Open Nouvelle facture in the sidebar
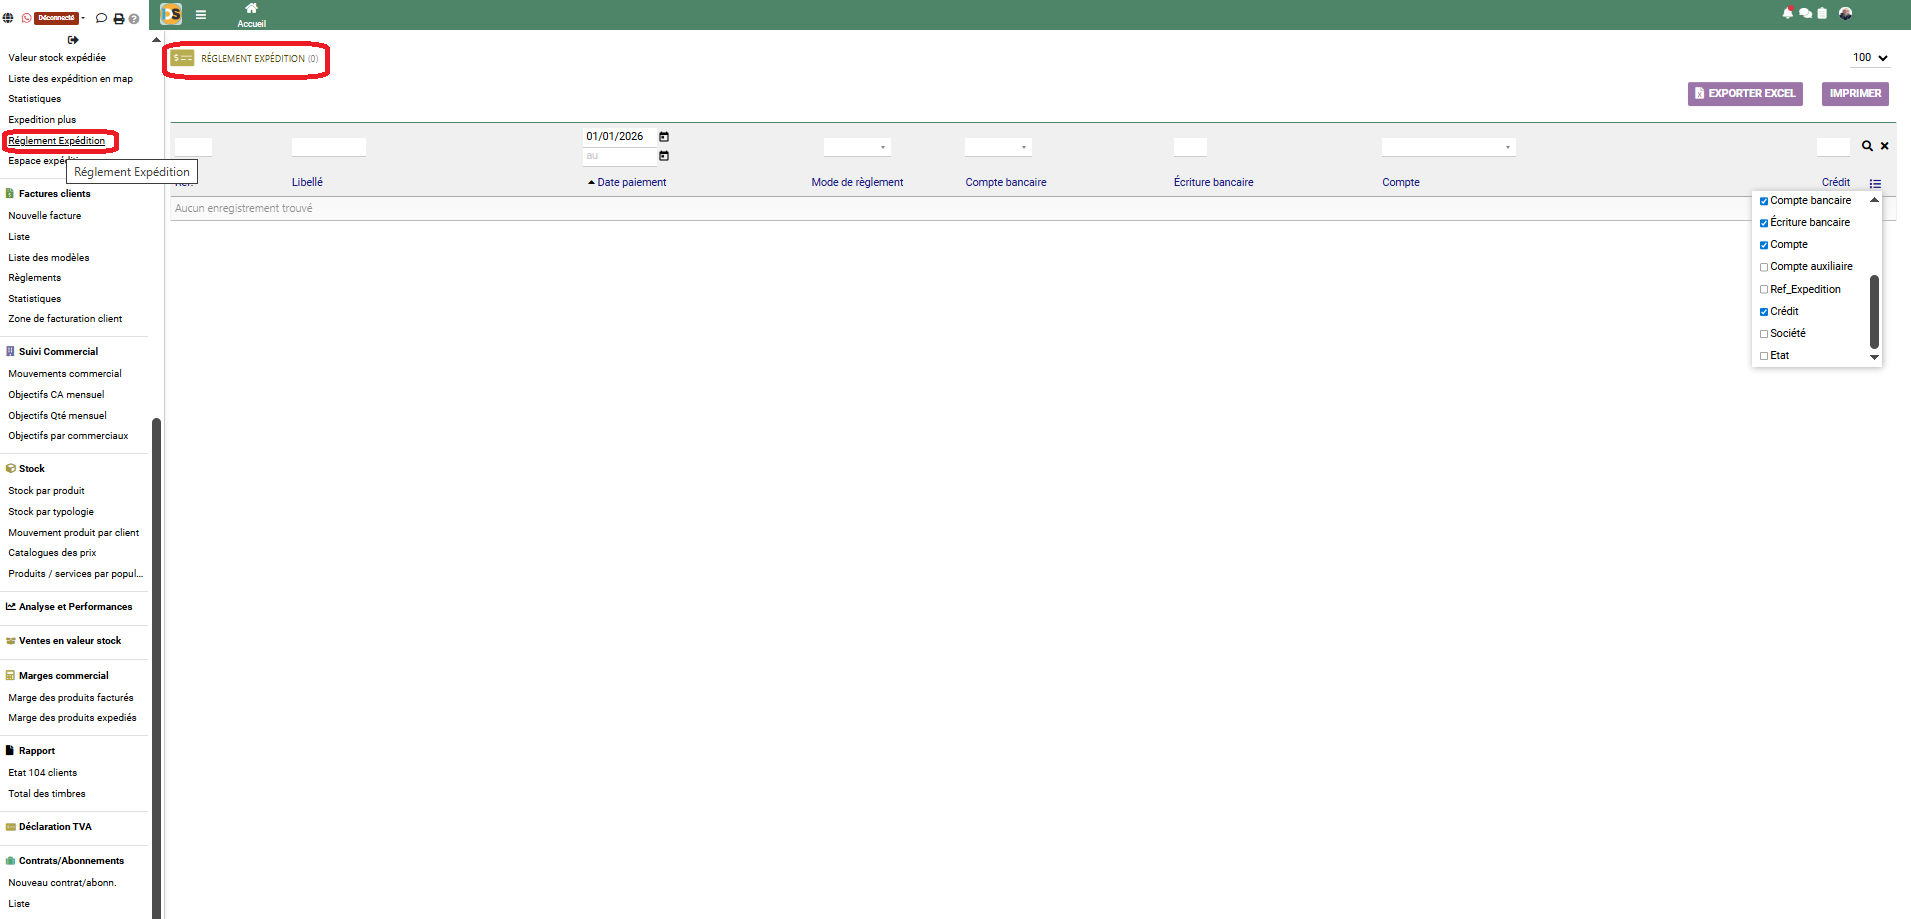The height and width of the screenshot is (919, 1911). [45, 216]
